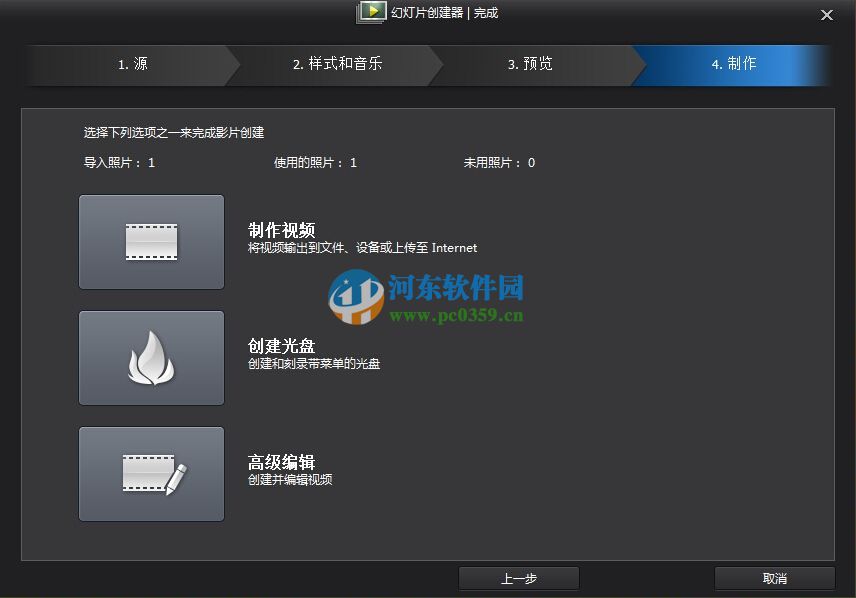The width and height of the screenshot is (856, 598).
Task: Open the 制作视频 option by its title text
Action: coord(280,229)
